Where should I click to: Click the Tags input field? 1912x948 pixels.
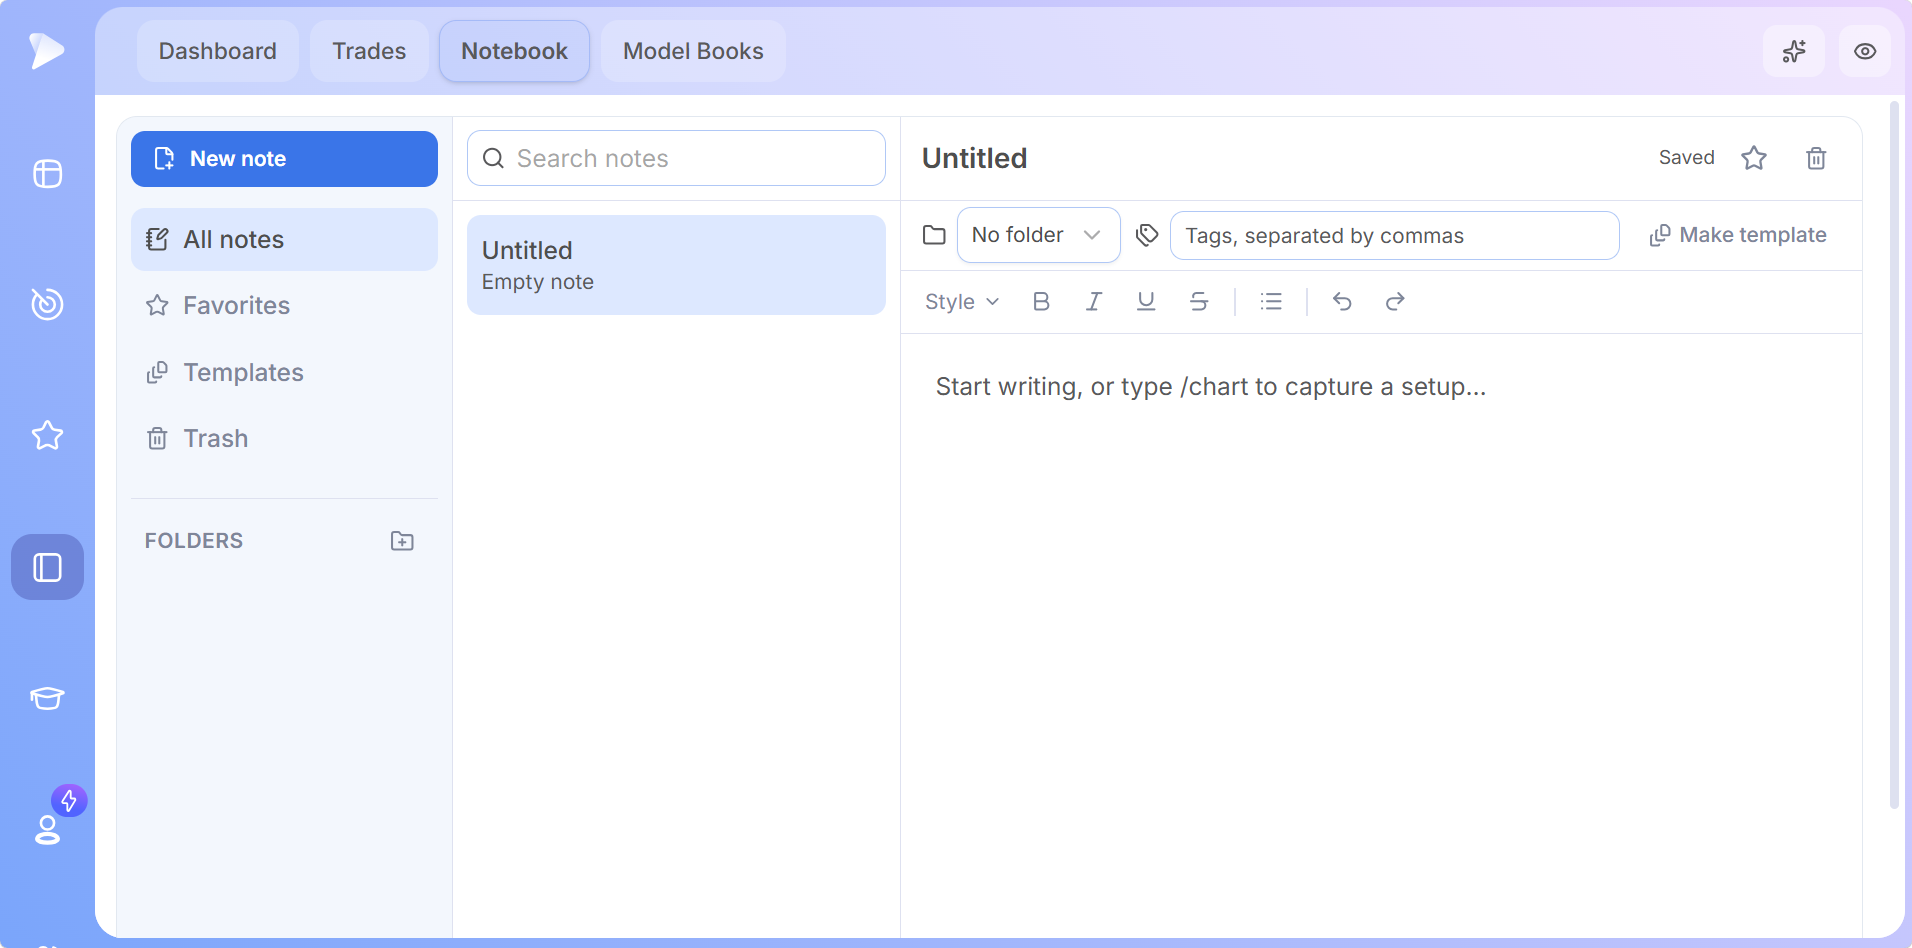1394,236
